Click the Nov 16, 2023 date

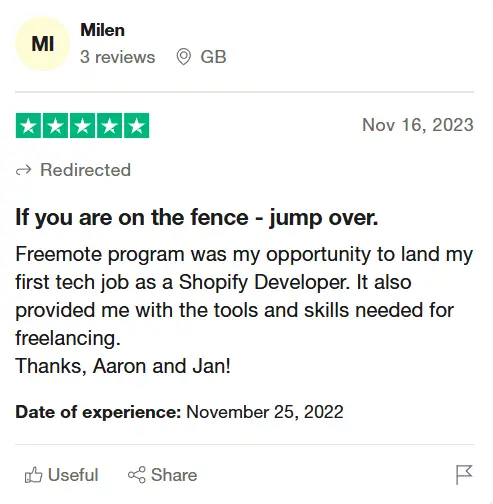coord(418,125)
